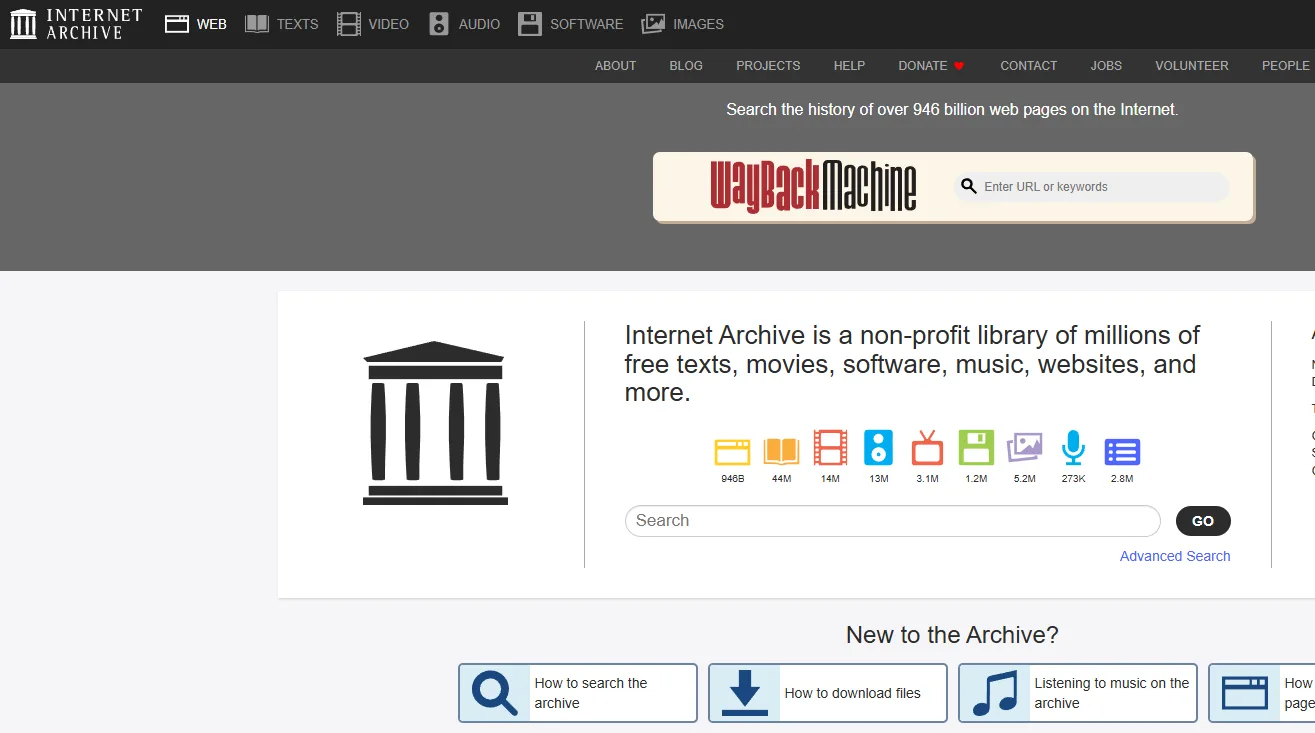
Task: Open the TEXTS menu in top navigation
Action: pos(282,24)
